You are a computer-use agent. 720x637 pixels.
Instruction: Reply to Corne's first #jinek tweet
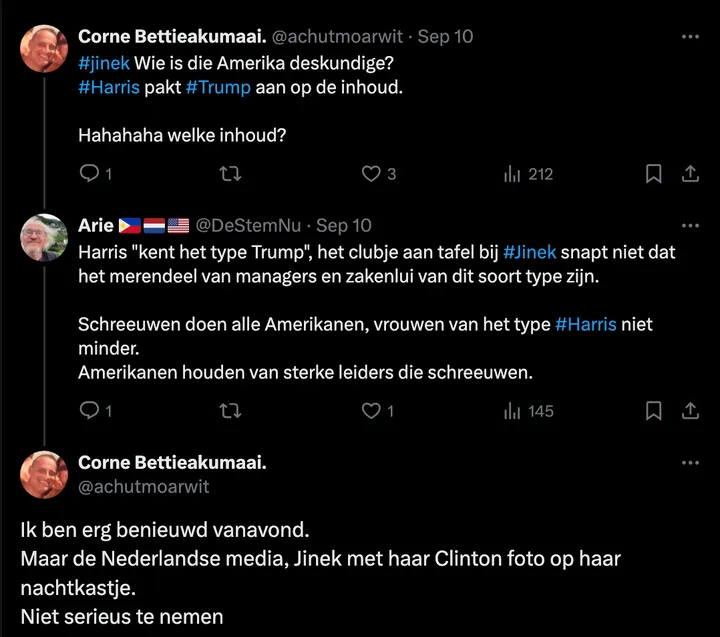88,174
